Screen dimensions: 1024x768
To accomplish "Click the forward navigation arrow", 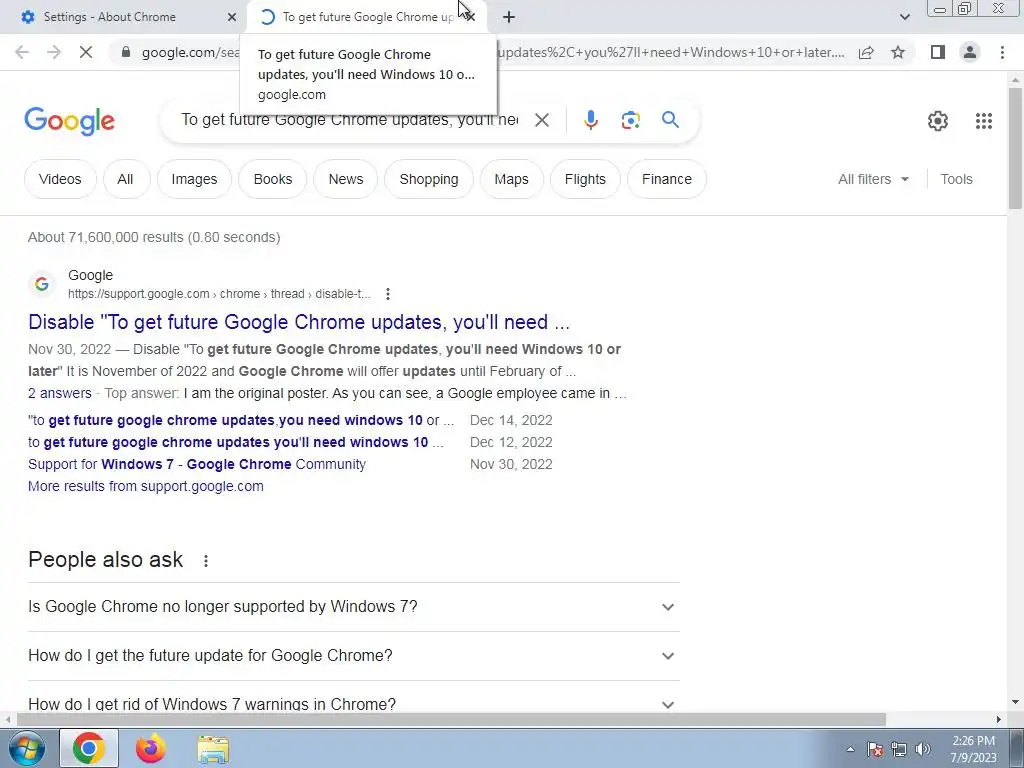I will click(54, 52).
